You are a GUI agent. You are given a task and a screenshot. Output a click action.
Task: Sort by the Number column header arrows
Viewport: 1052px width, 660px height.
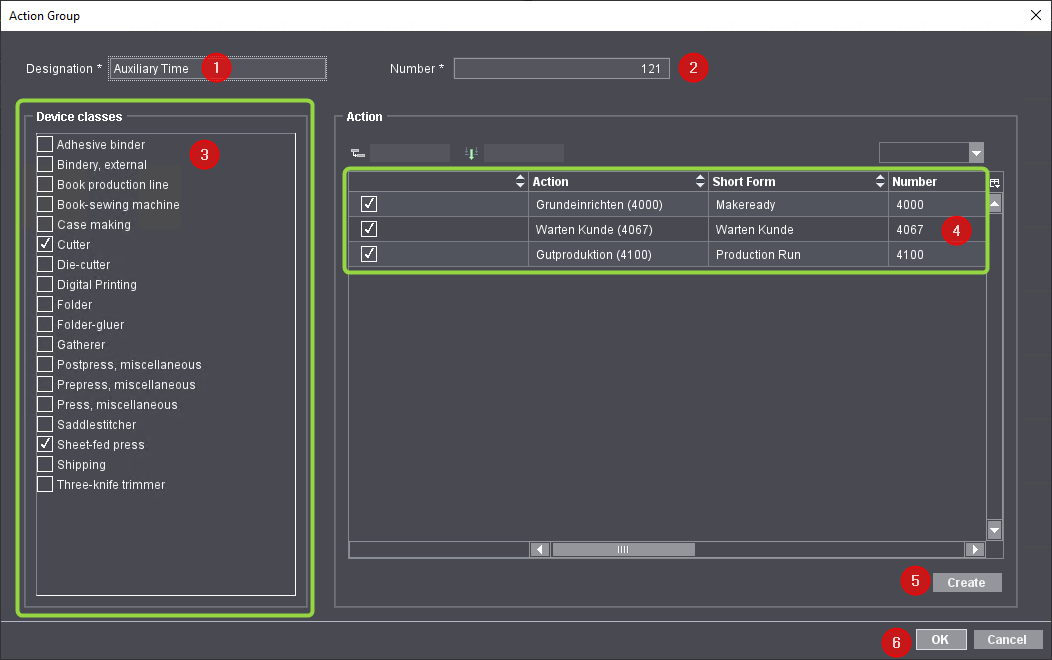point(976,182)
